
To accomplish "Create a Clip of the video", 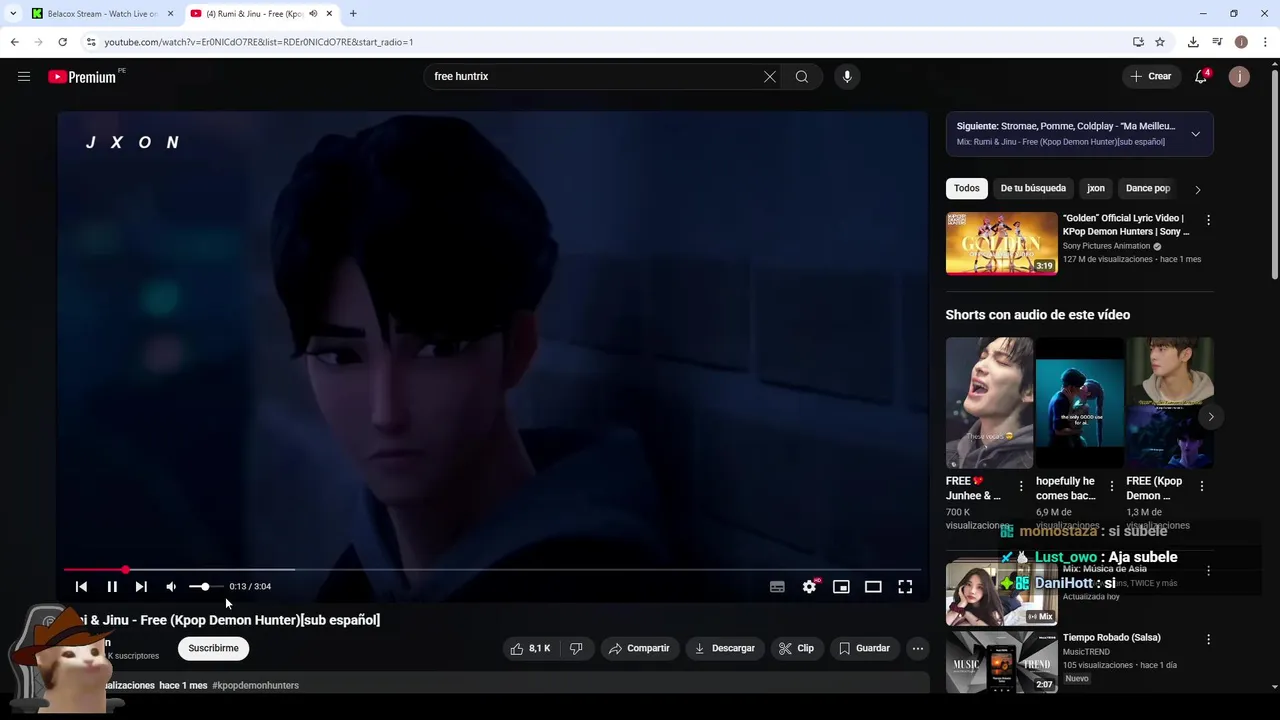I will (x=796, y=648).
